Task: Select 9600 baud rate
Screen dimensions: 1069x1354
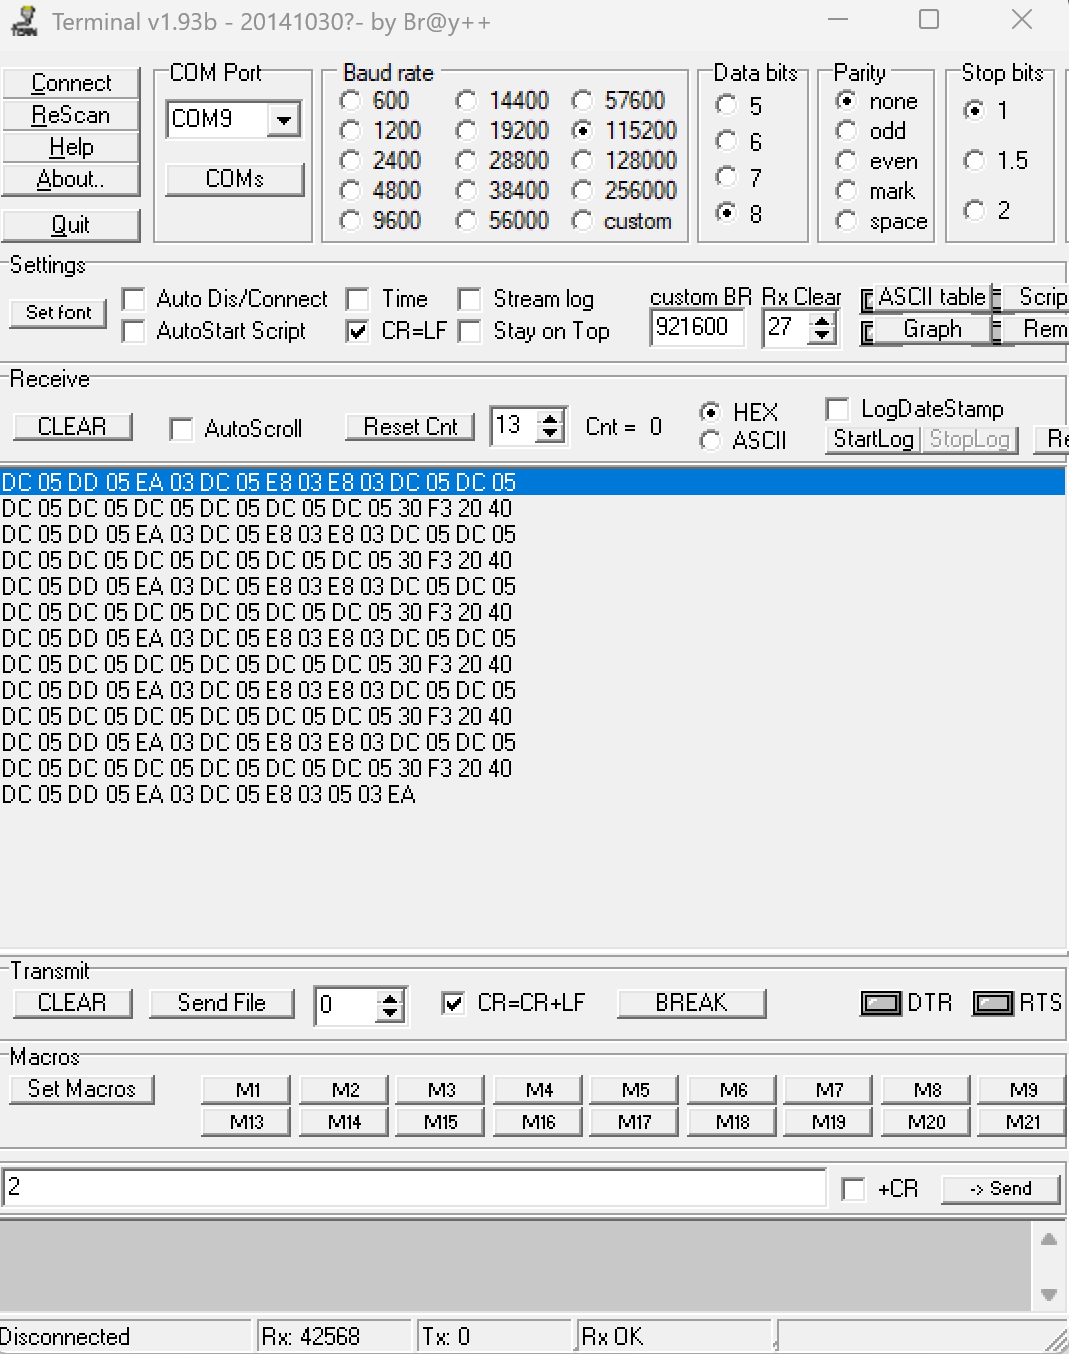Action: (x=350, y=221)
